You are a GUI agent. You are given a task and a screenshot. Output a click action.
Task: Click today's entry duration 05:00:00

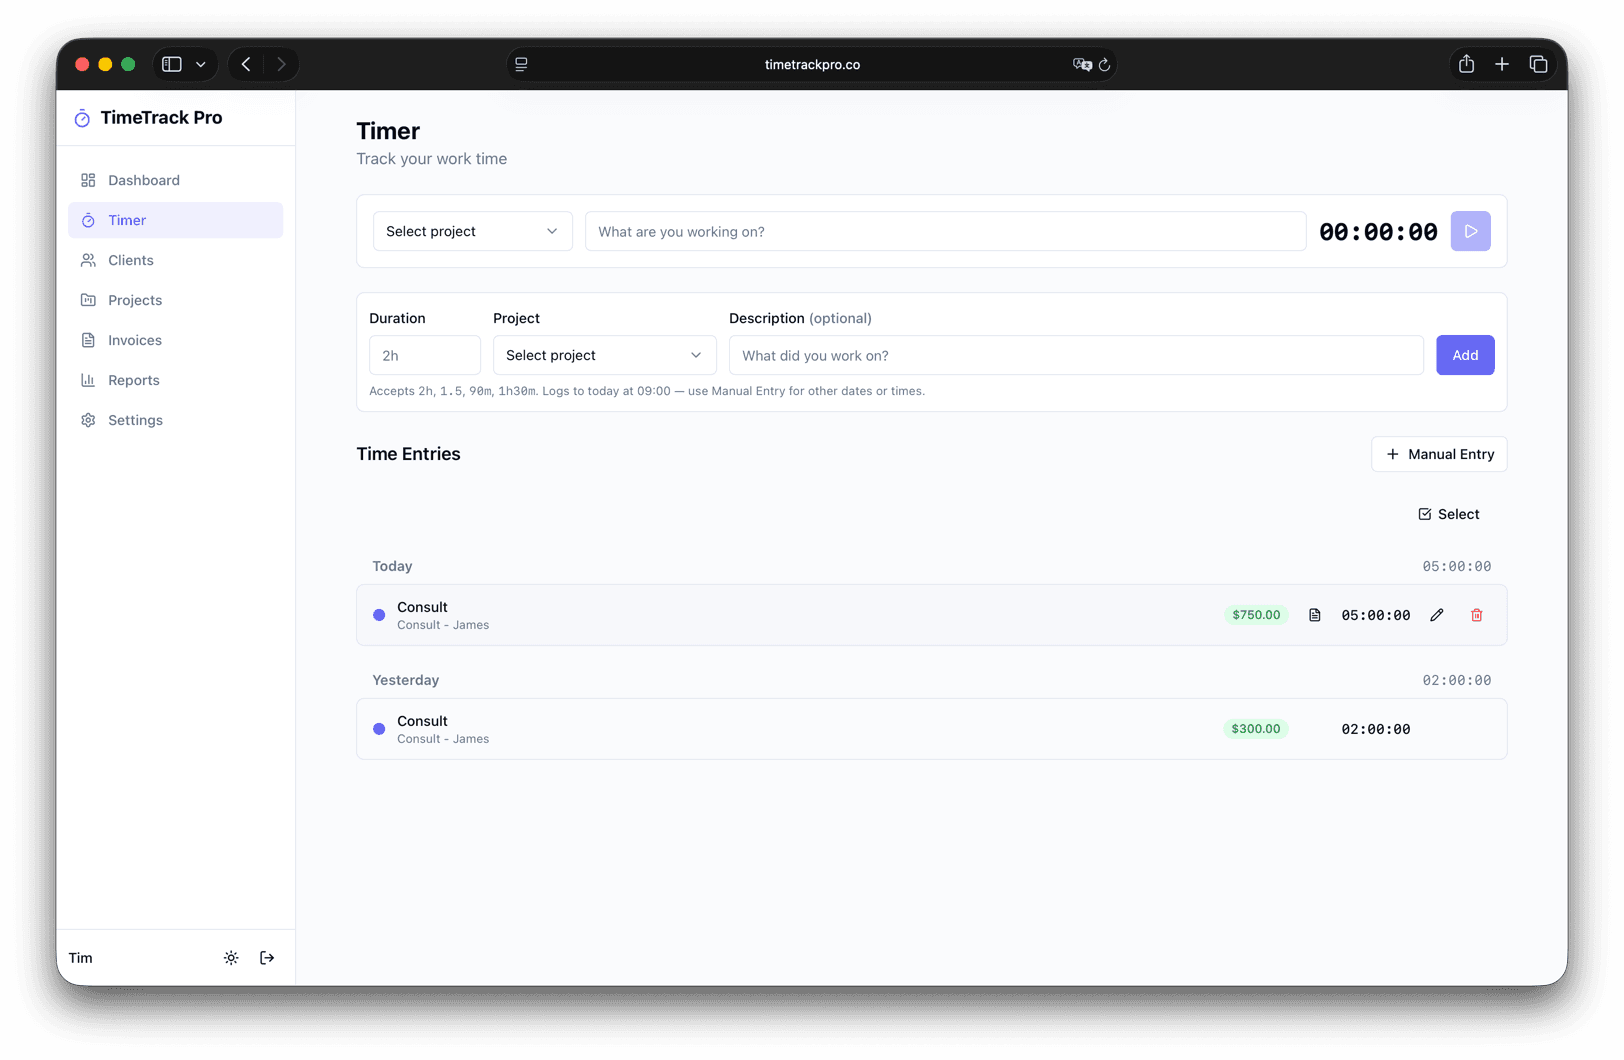click(1376, 615)
